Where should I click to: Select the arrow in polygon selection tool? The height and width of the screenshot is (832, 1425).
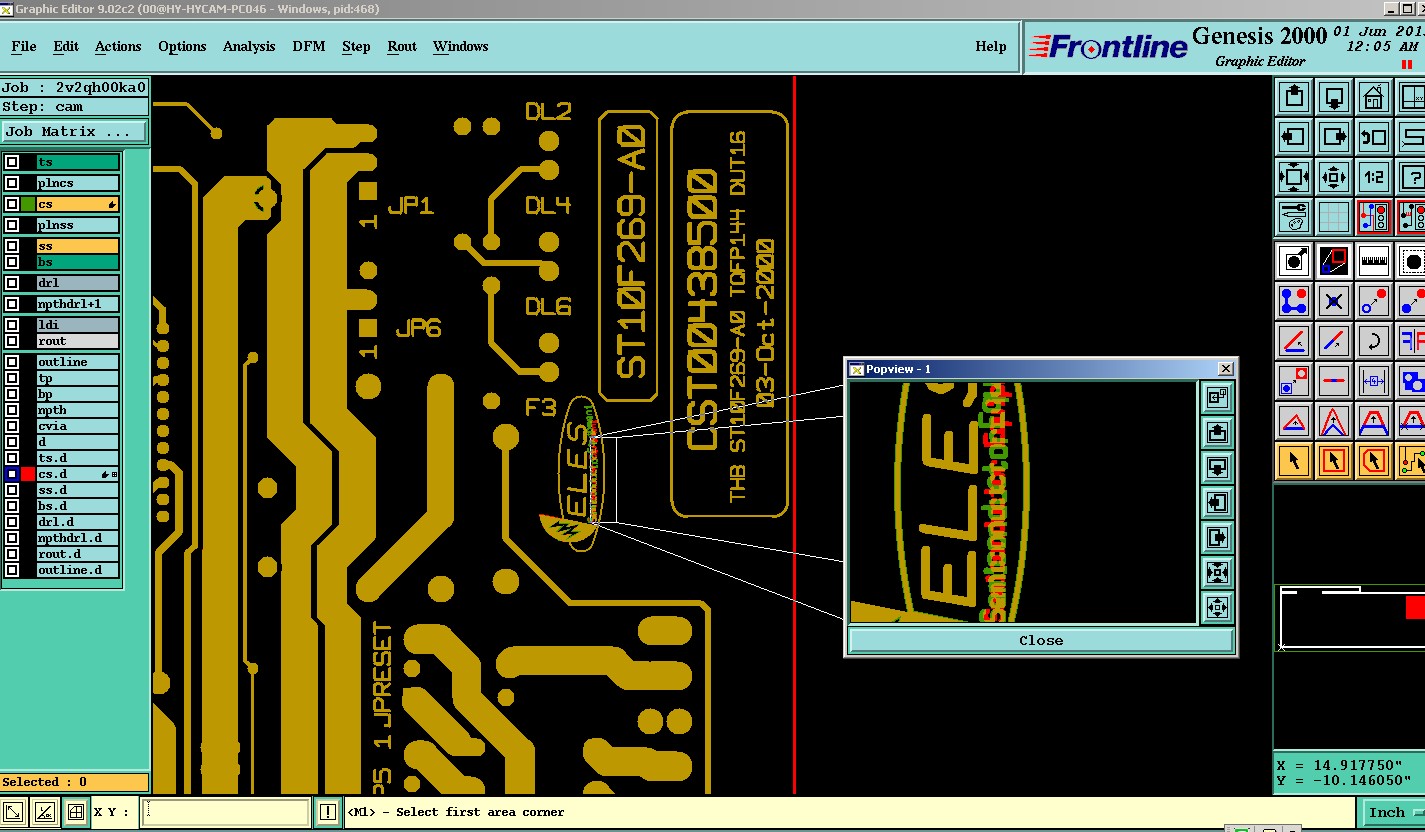pos(1374,461)
